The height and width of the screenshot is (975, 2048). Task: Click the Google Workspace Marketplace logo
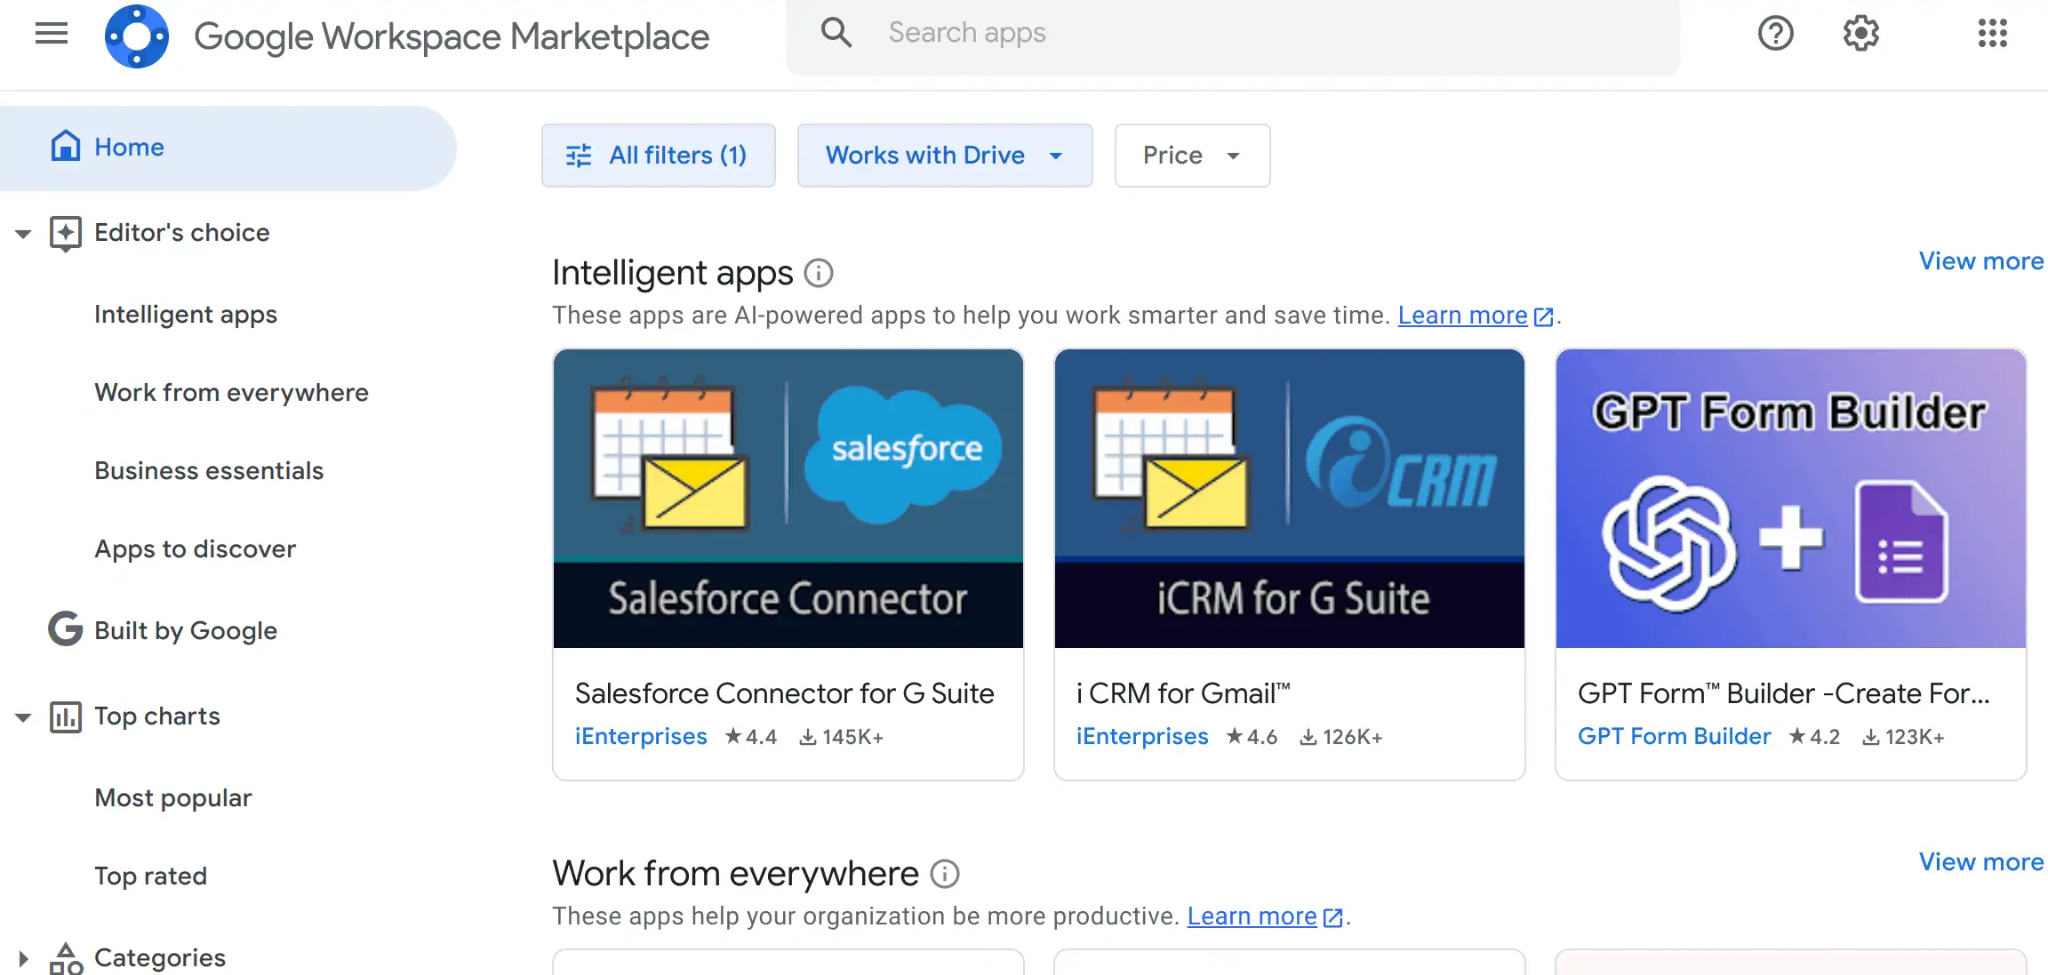[x=137, y=36]
